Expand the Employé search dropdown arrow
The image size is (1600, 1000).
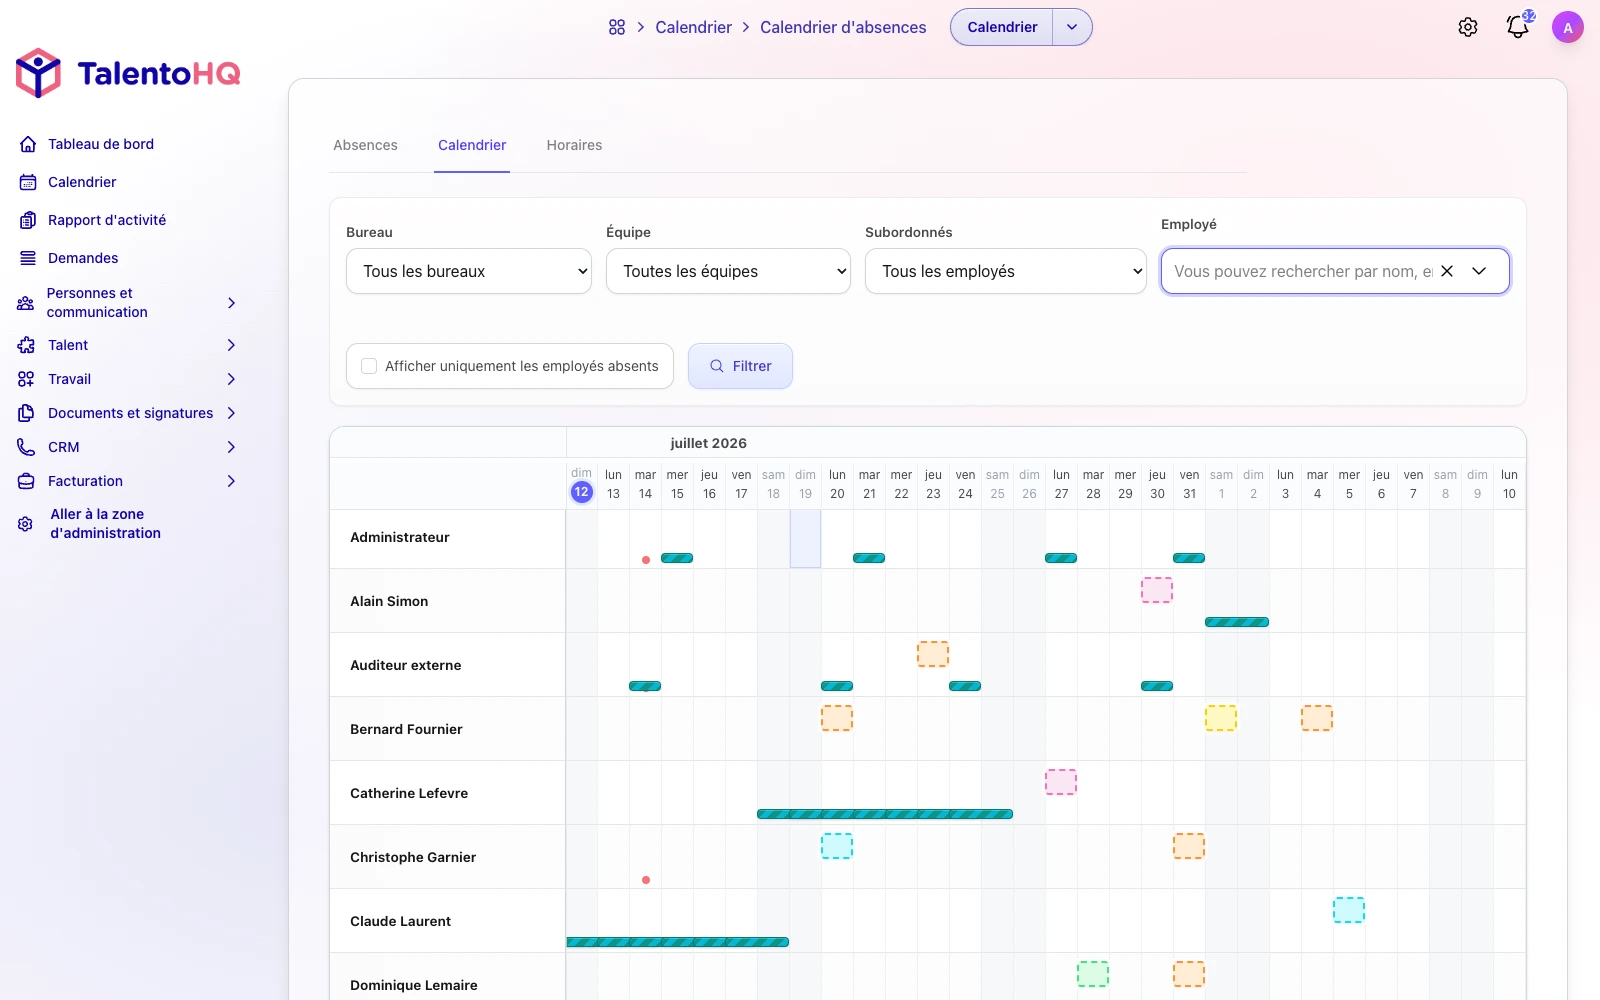1480,271
